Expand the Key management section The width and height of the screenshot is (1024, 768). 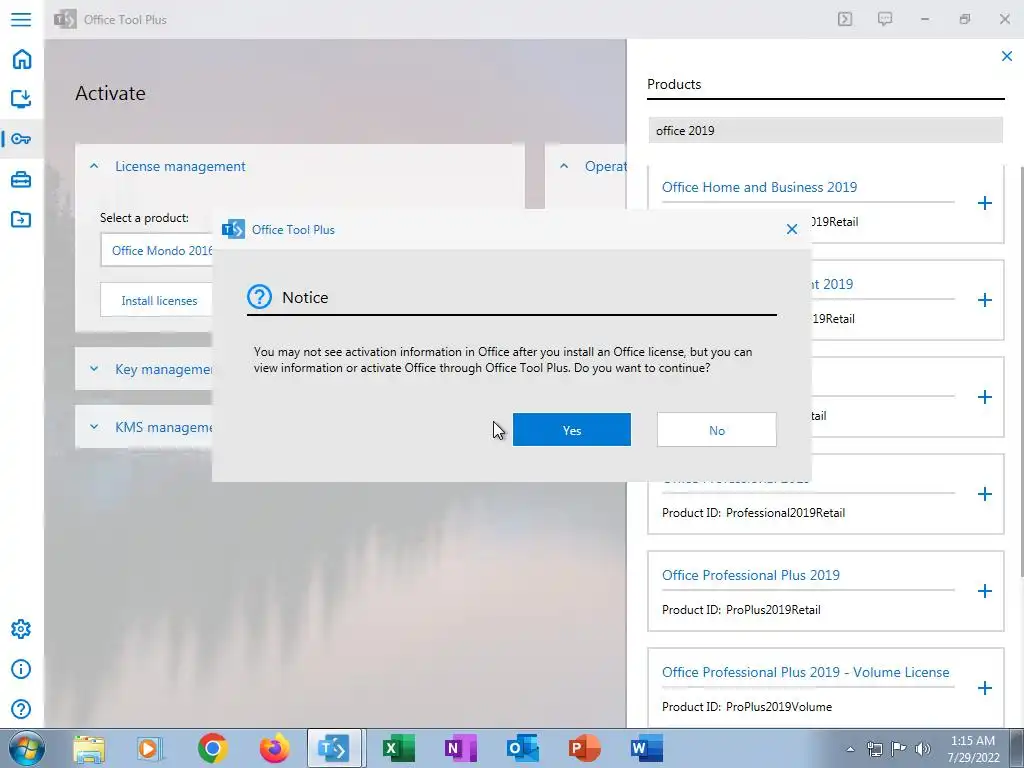tap(94, 369)
